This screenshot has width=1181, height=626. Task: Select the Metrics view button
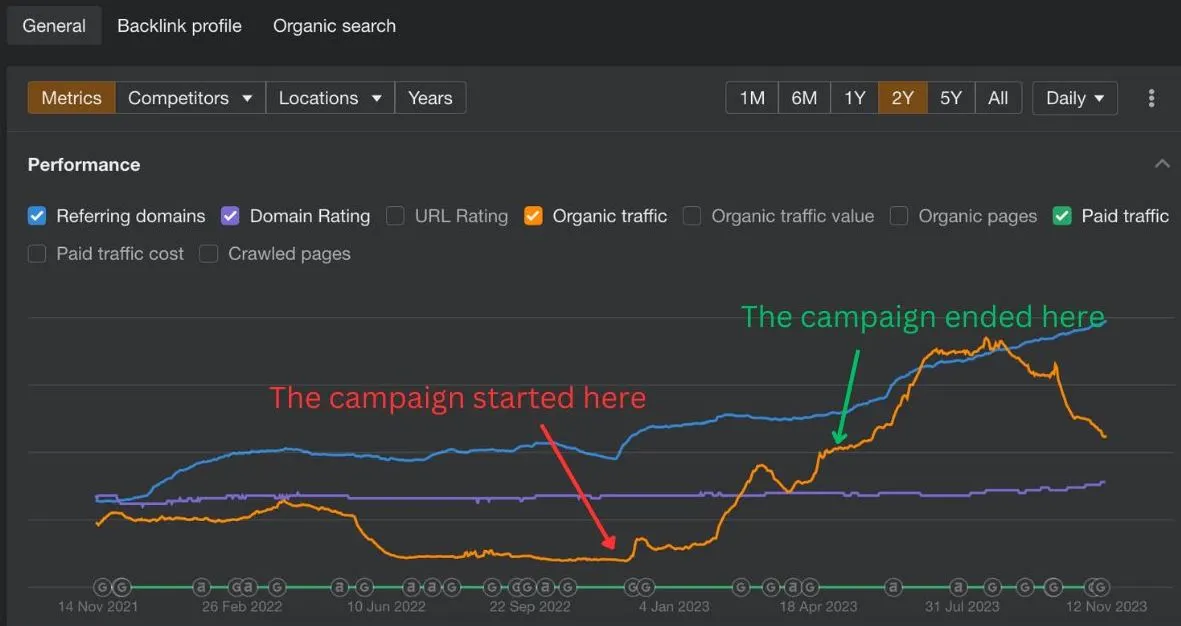(x=72, y=98)
